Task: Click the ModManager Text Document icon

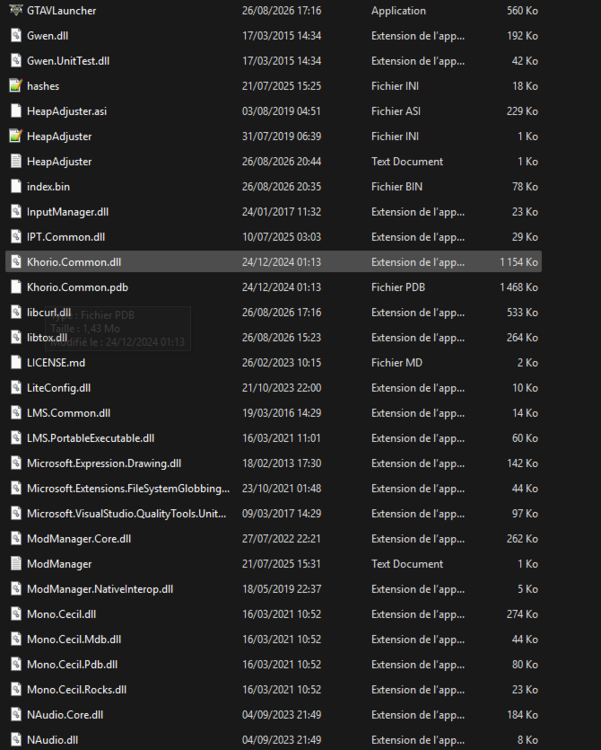Action: [x=16, y=564]
